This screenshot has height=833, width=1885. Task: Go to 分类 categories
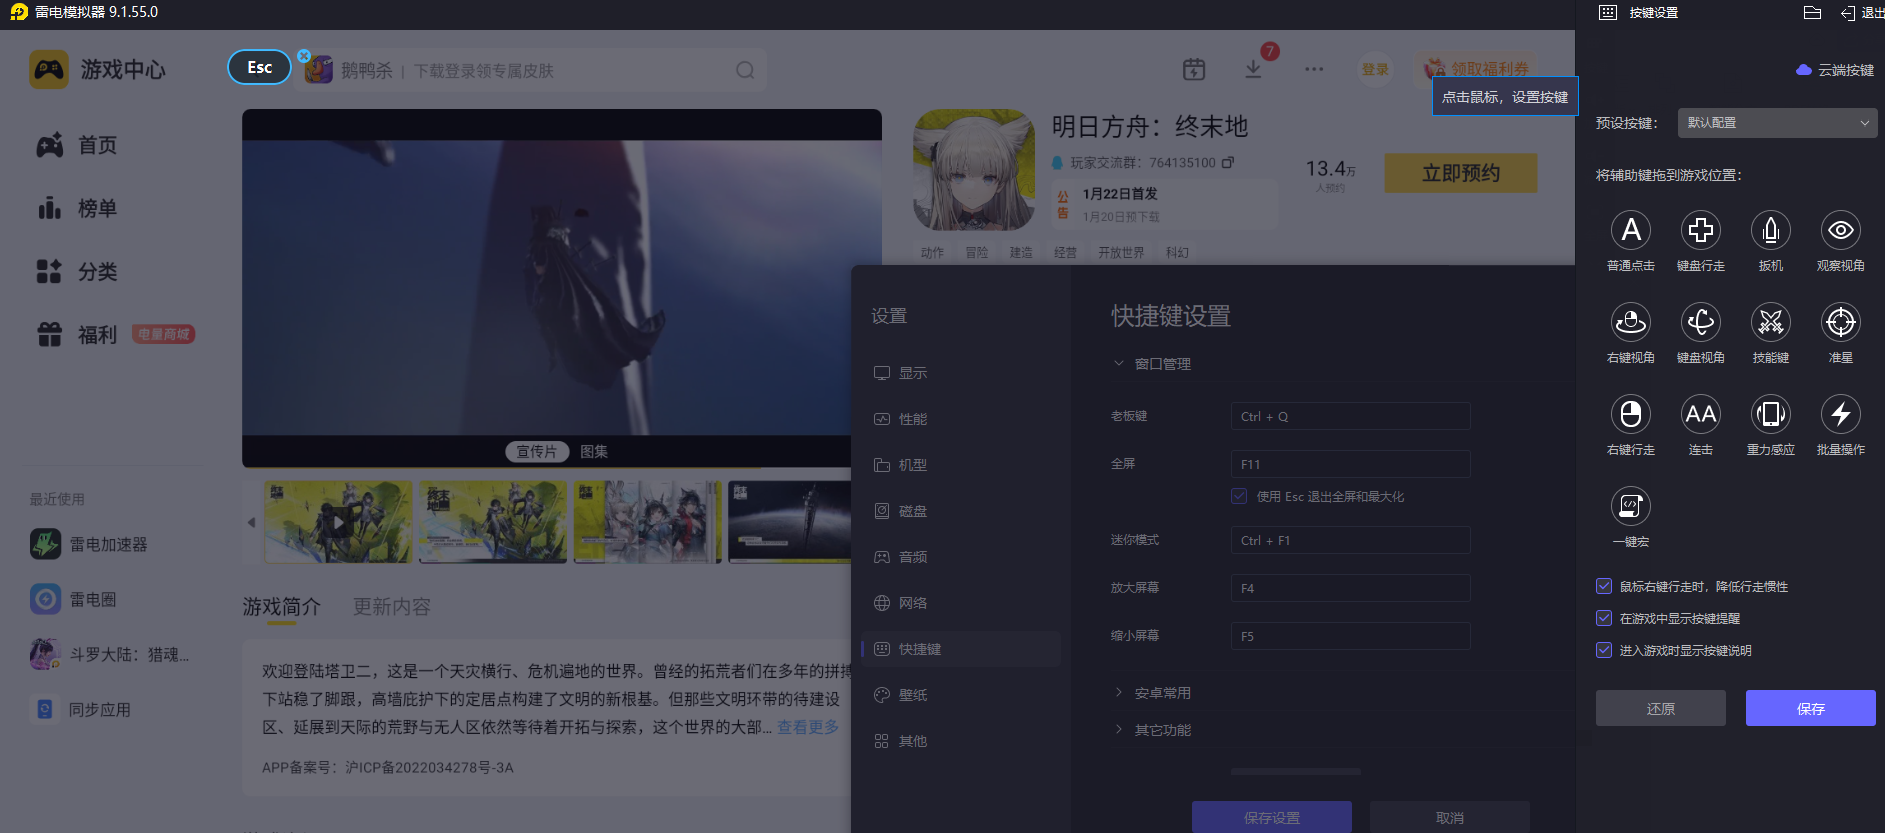(x=77, y=271)
